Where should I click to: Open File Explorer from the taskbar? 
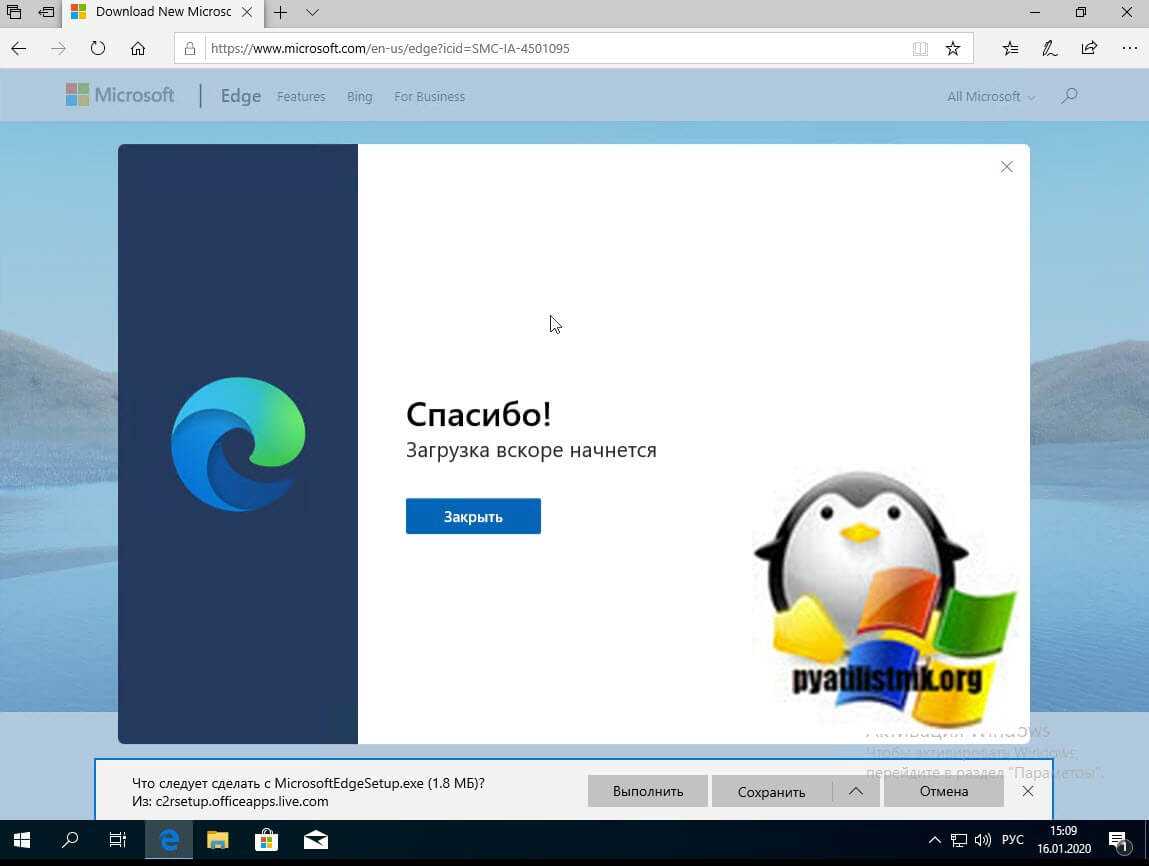[219, 840]
